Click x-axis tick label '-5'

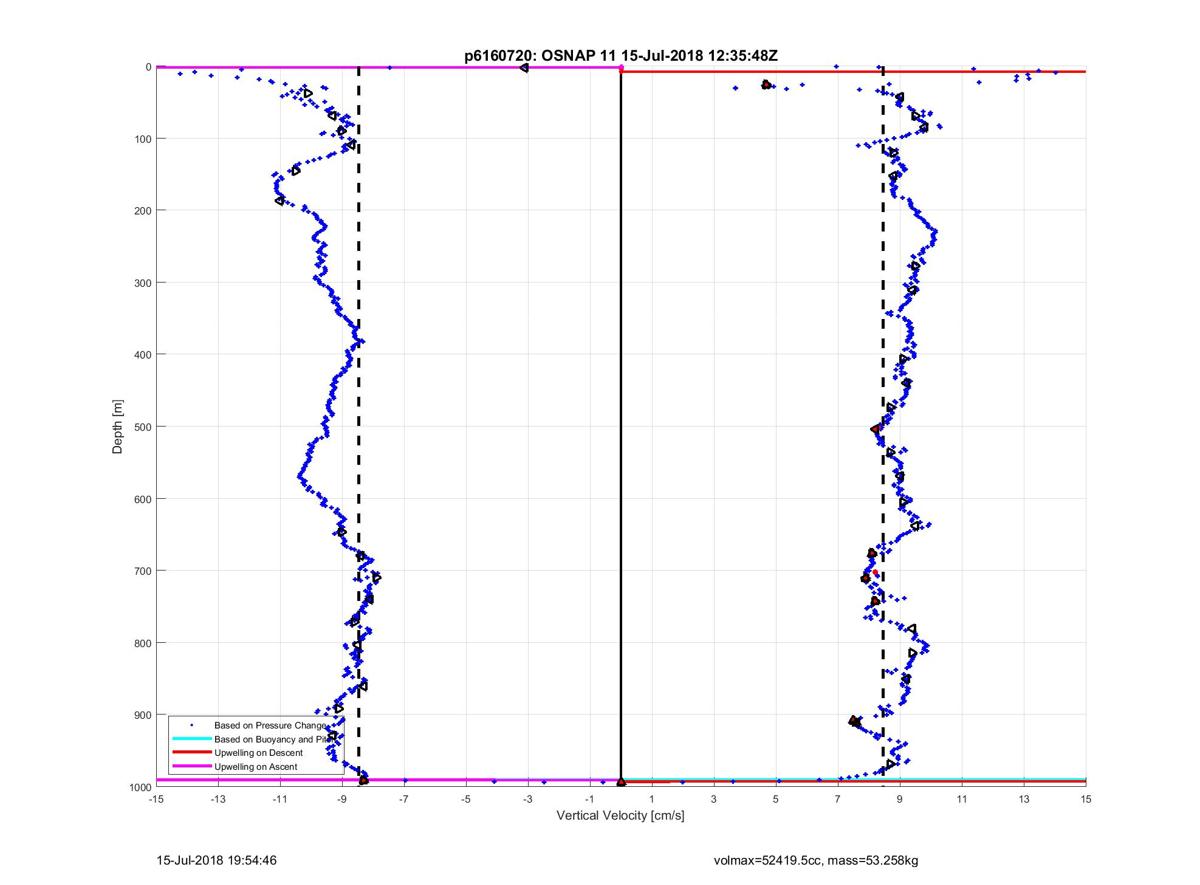[466, 799]
